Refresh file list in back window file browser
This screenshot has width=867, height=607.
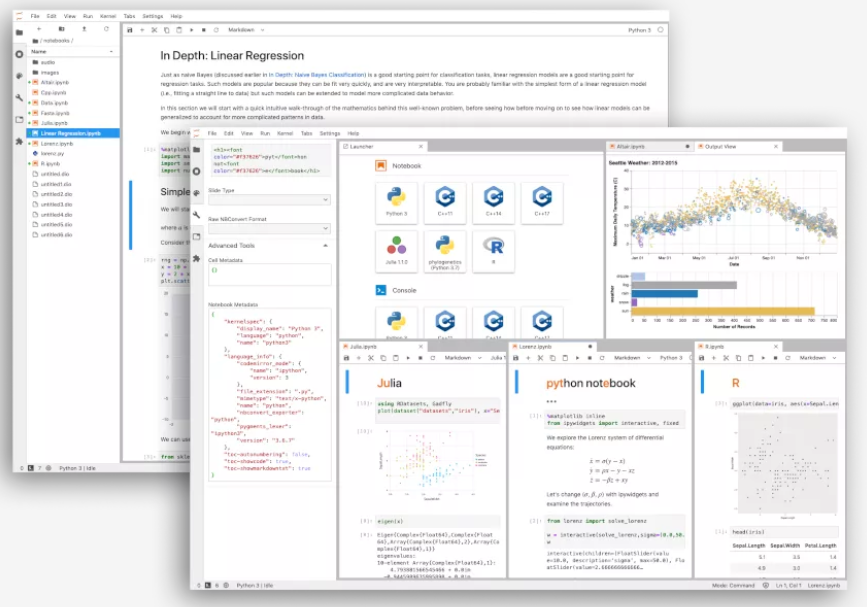[x=106, y=29]
